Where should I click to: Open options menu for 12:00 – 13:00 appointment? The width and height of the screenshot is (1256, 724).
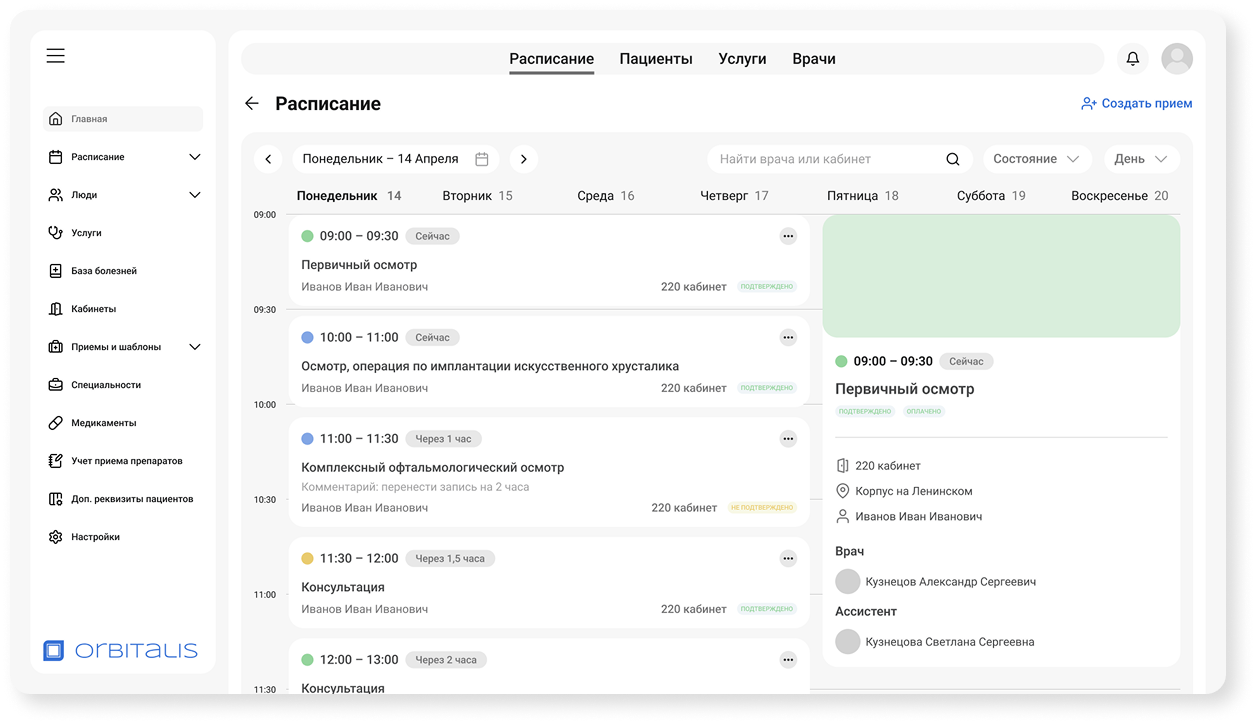[x=788, y=659]
